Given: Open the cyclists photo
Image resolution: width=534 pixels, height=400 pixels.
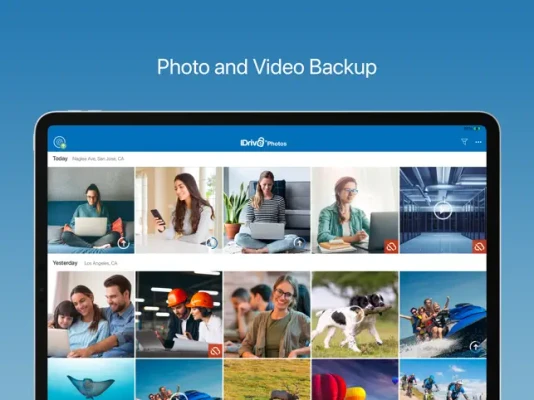Looking at the screenshot, I should coord(443,380).
